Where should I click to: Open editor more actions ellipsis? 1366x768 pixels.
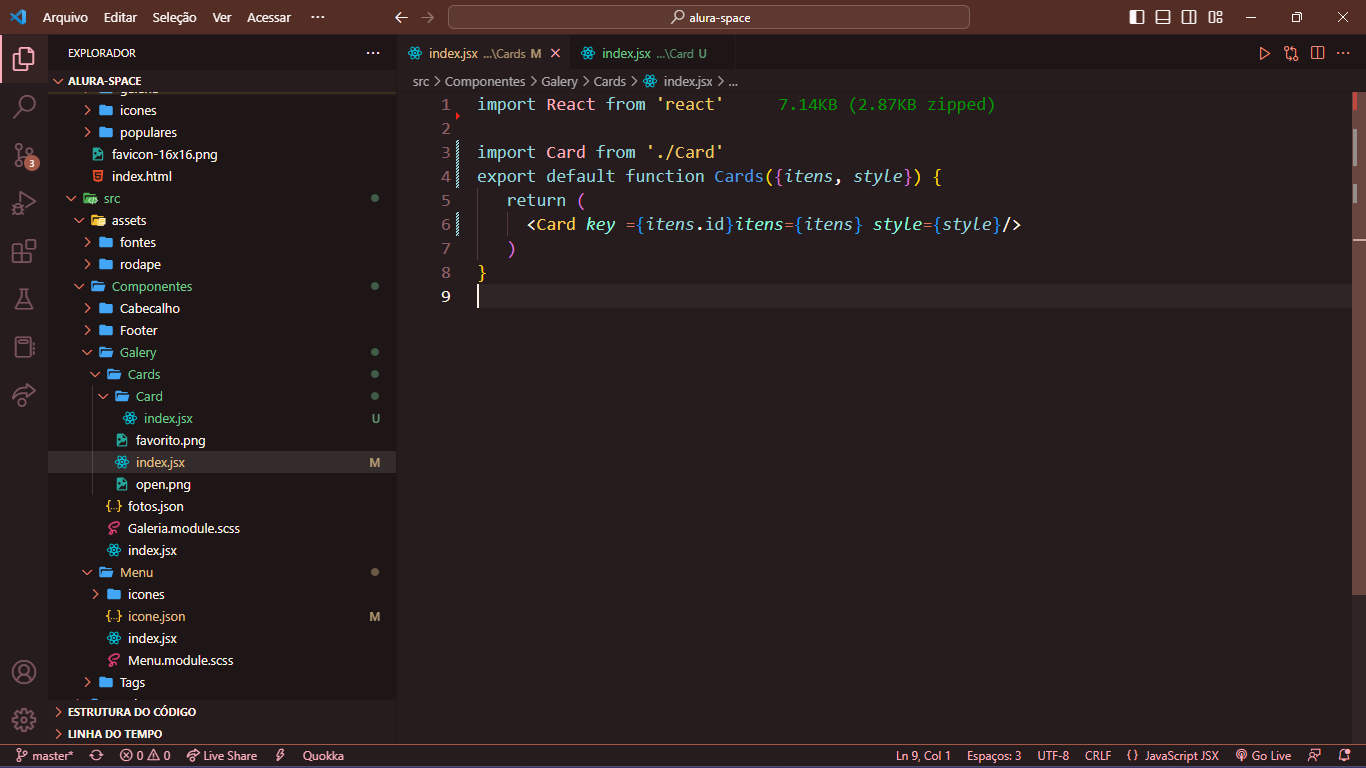click(1344, 53)
